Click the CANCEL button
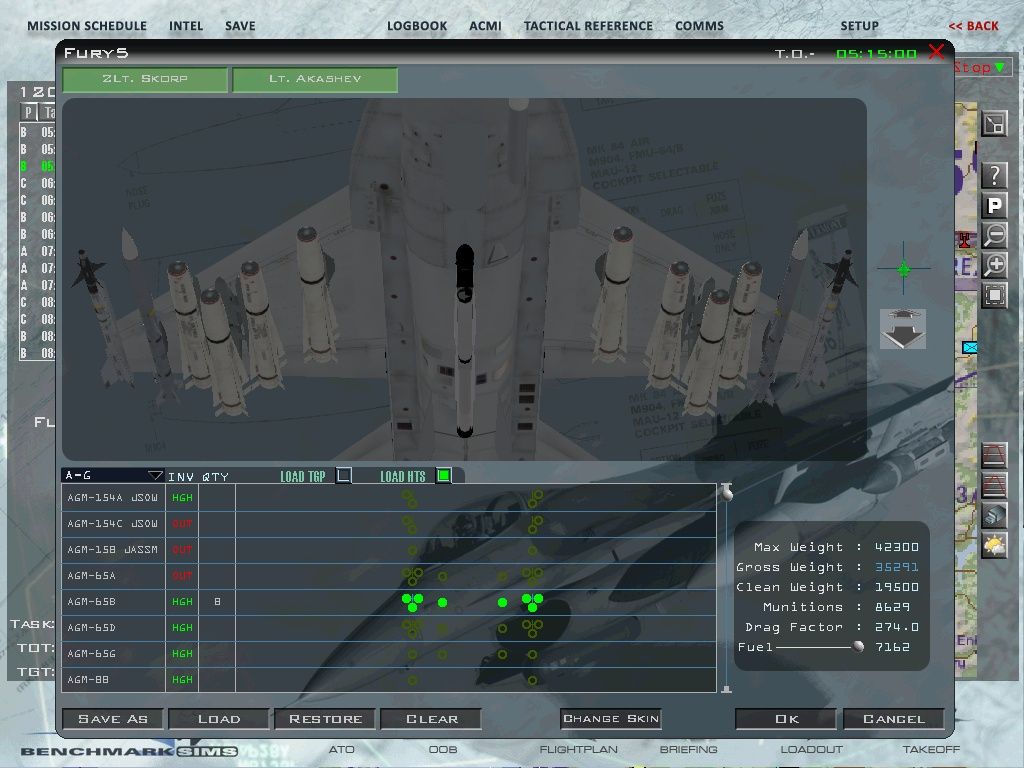This screenshot has height=768, width=1024. pyautogui.click(x=893, y=719)
